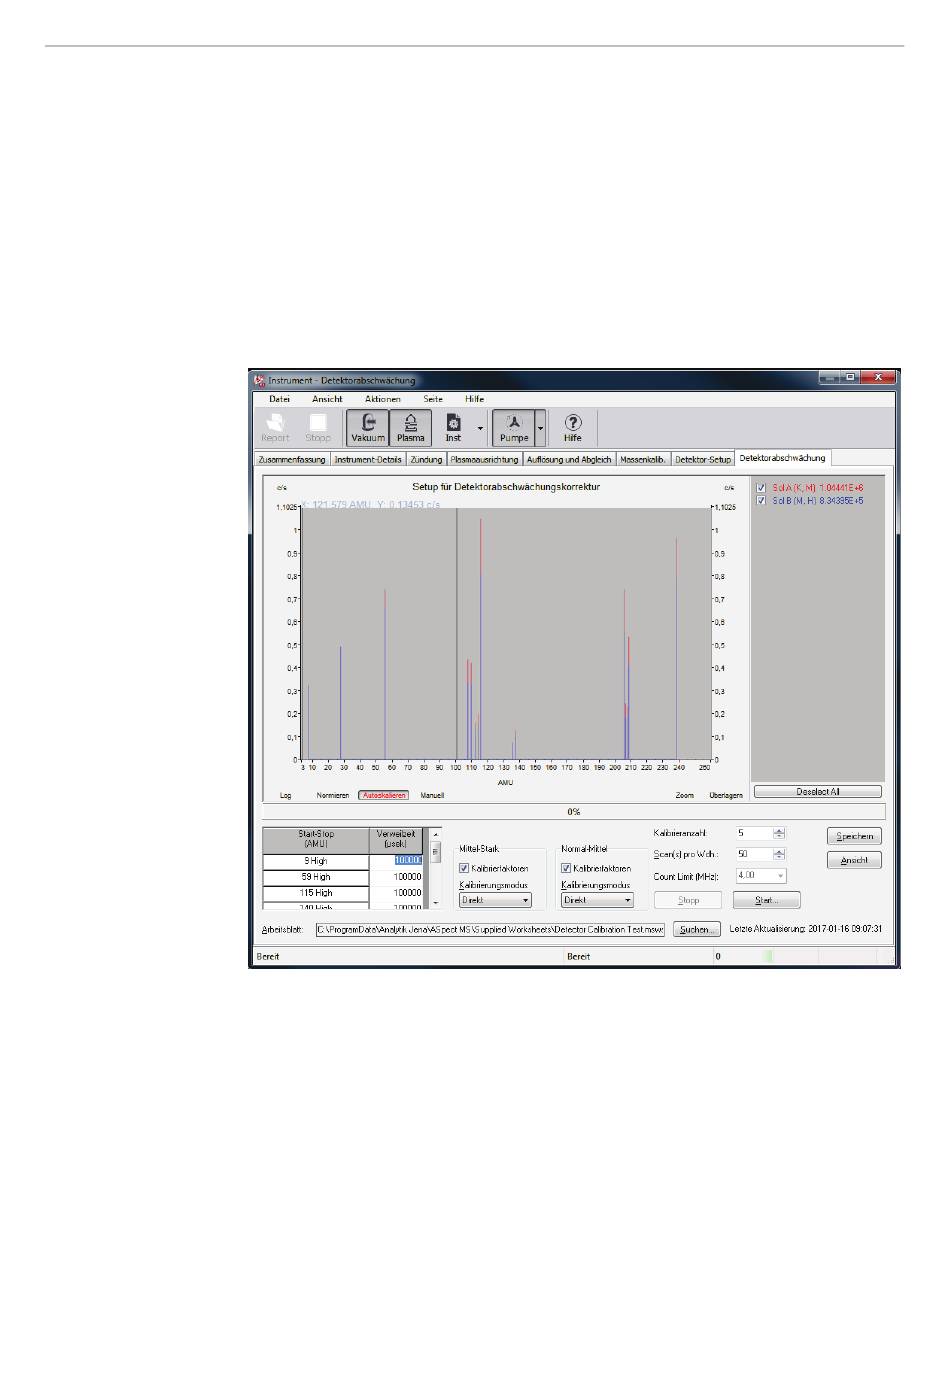Toggle Kalibrierfaktoren under Mittel-Stark
The image size is (950, 1387).
[464, 868]
